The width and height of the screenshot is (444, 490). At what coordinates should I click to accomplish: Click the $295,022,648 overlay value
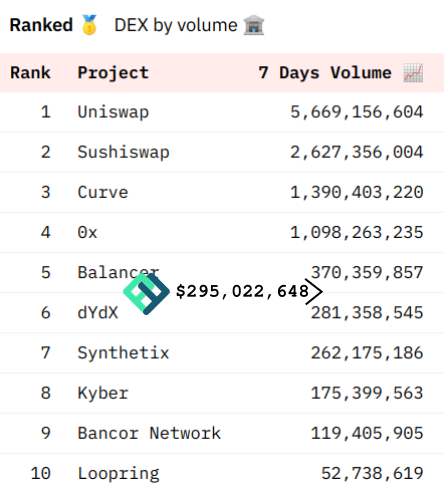242,291
